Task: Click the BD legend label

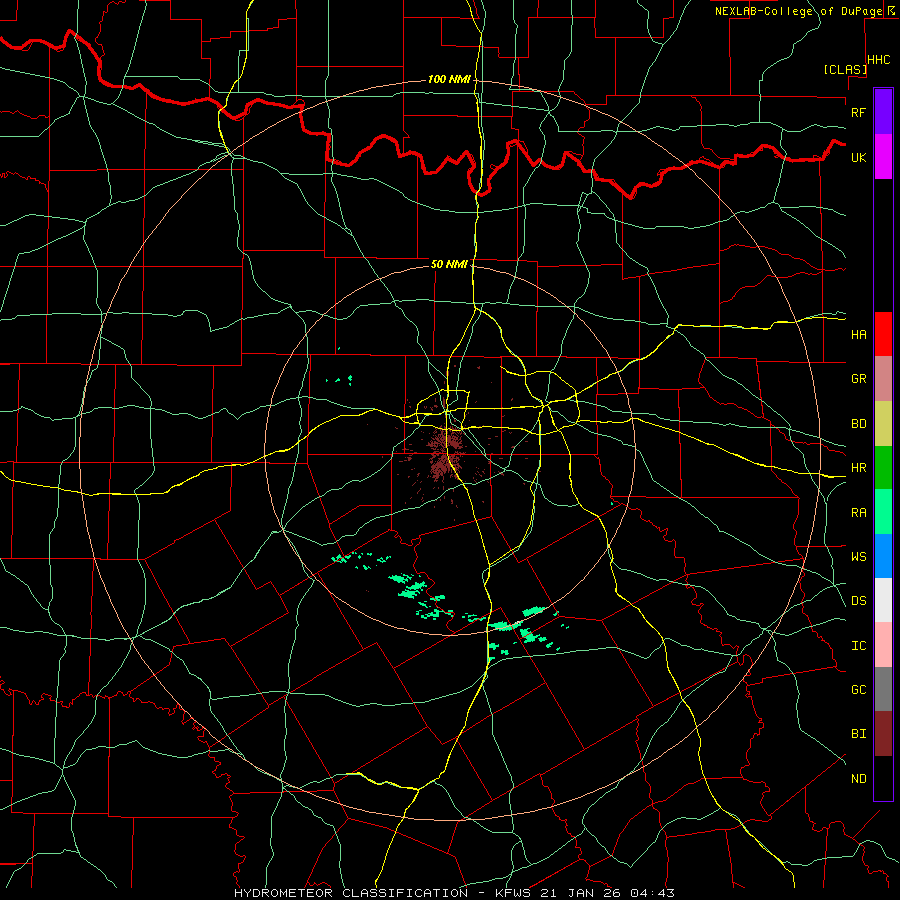Action: pyautogui.click(x=858, y=424)
